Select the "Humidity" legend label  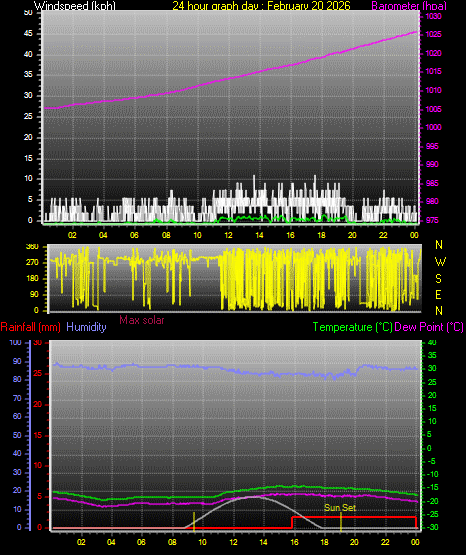[x=86, y=327]
